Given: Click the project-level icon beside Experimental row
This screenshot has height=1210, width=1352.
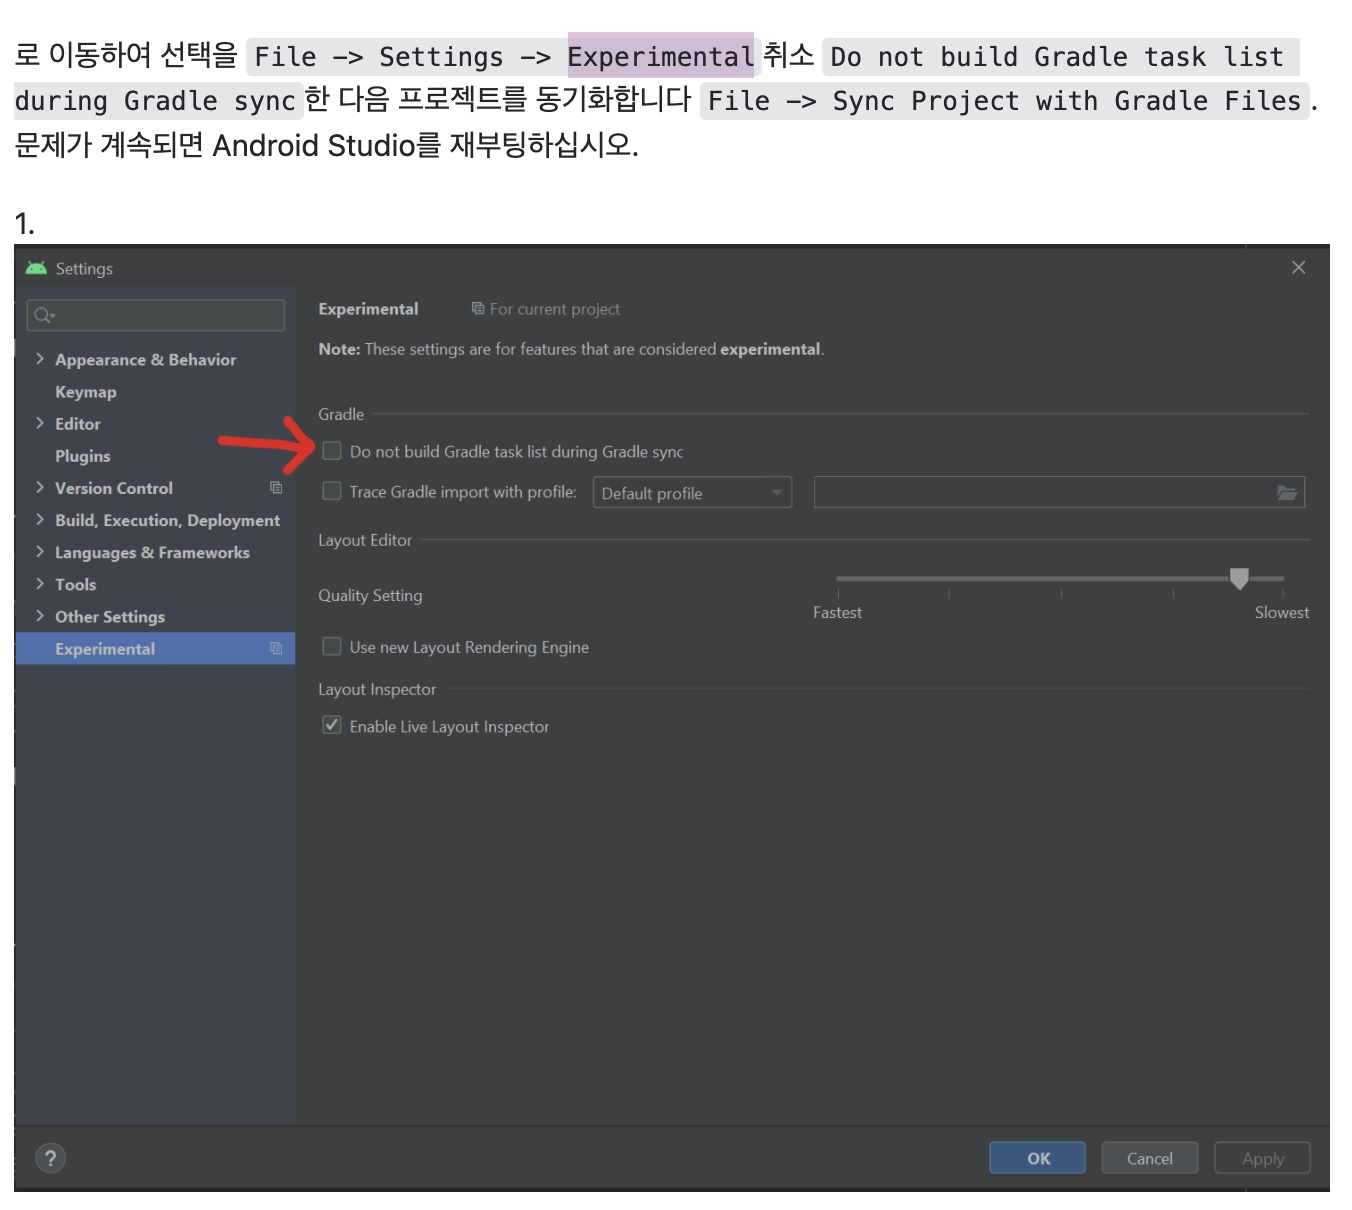Looking at the screenshot, I should coord(276,649).
